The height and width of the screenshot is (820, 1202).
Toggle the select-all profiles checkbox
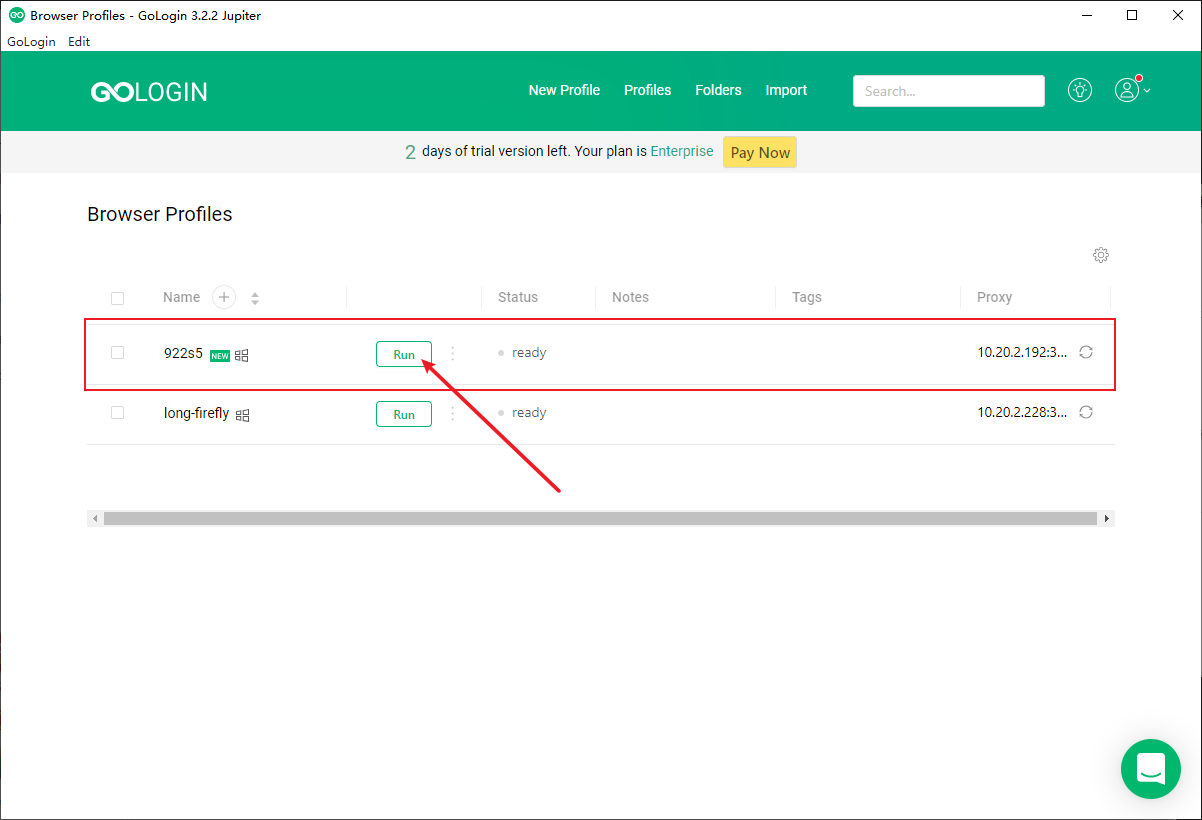click(118, 298)
